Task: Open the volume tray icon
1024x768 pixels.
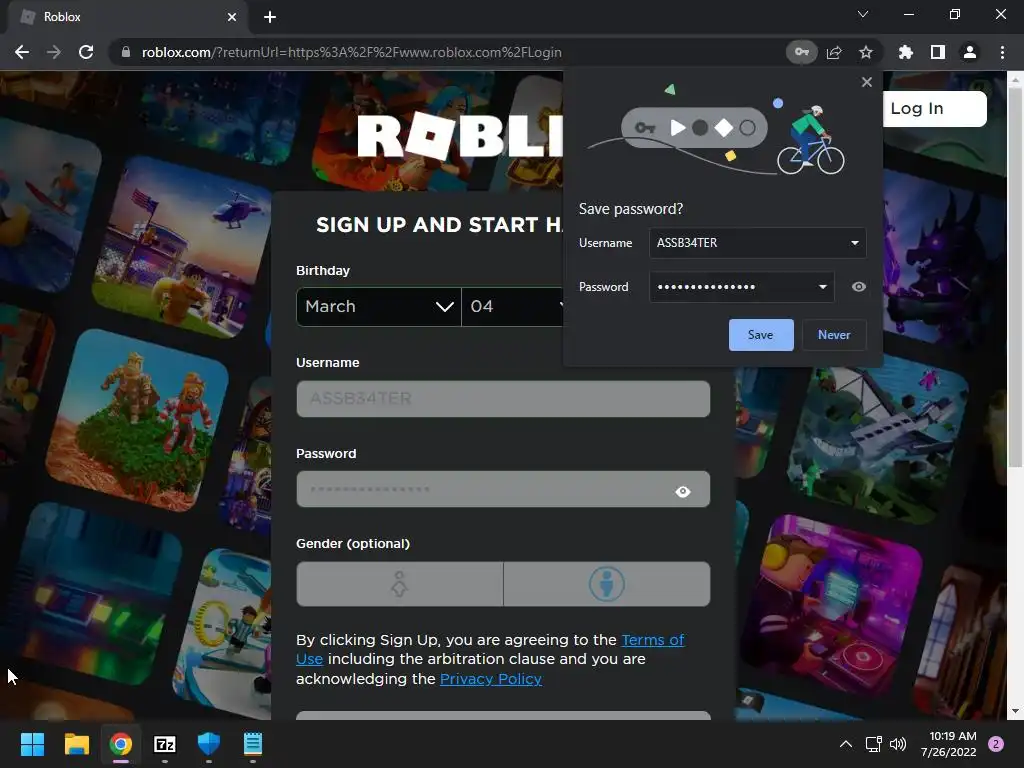Action: click(898, 744)
